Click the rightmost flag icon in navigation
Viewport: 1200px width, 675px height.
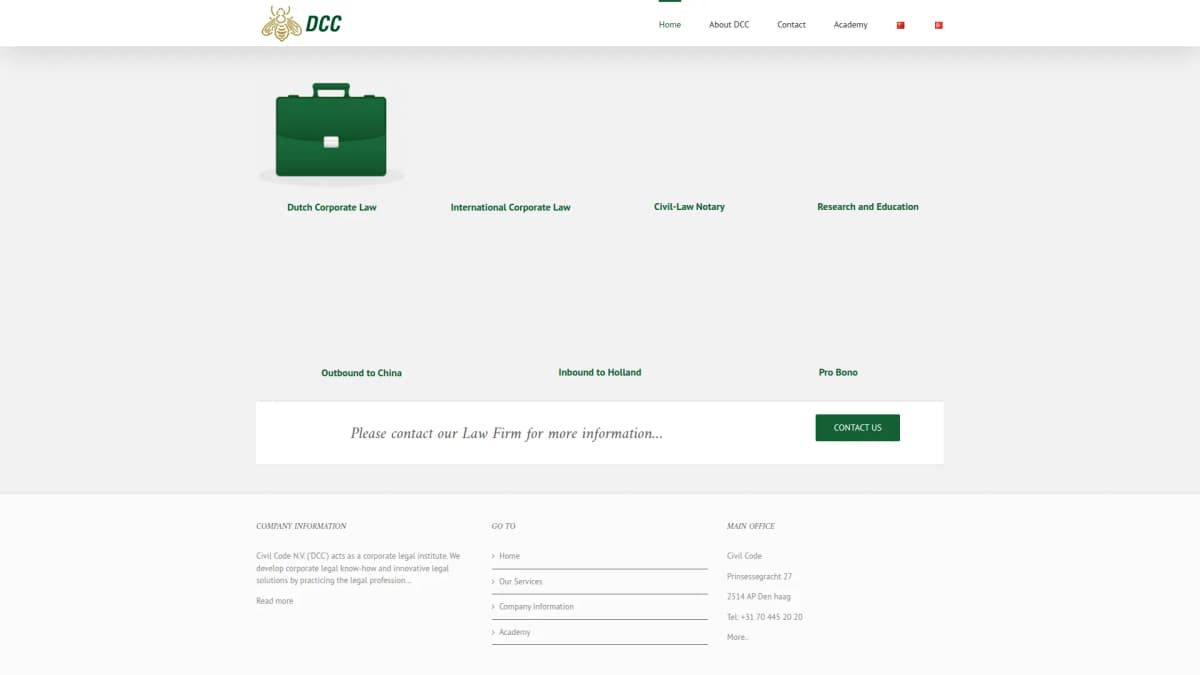pyautogui.click(x=938, y=25)
